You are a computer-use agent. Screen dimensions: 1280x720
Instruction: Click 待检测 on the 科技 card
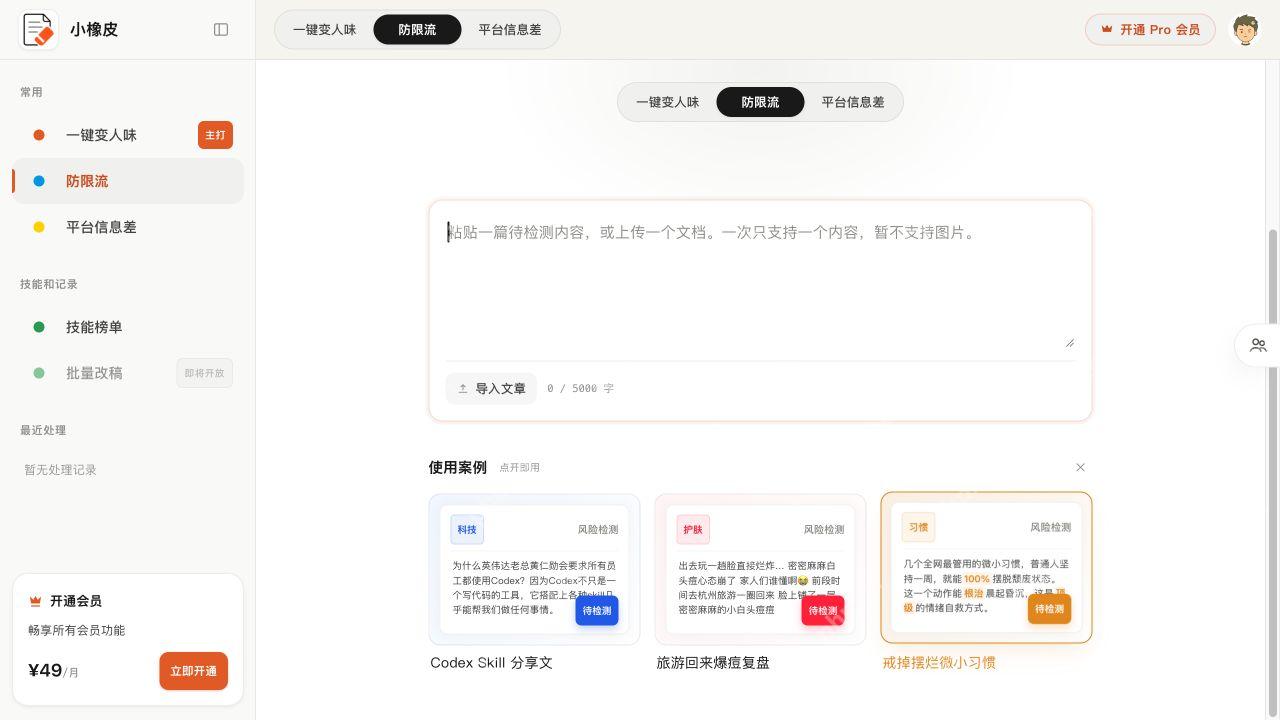[x=597, y=610]
